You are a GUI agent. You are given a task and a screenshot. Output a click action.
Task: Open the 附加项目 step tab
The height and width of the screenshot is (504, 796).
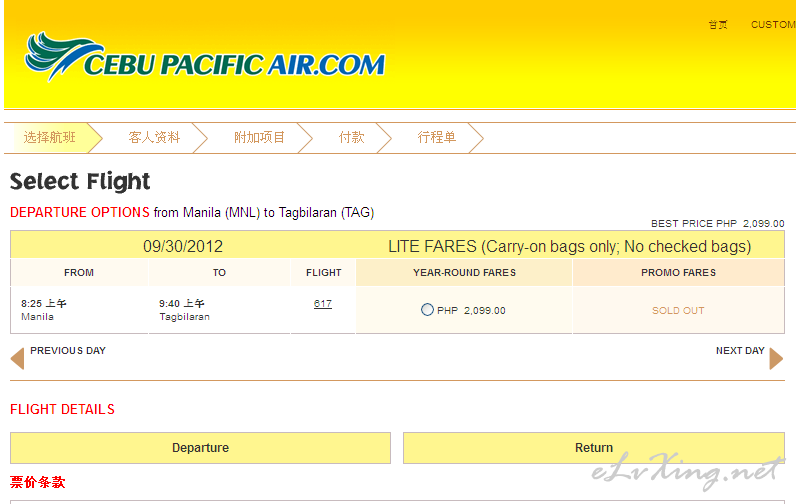click(259, 138)
